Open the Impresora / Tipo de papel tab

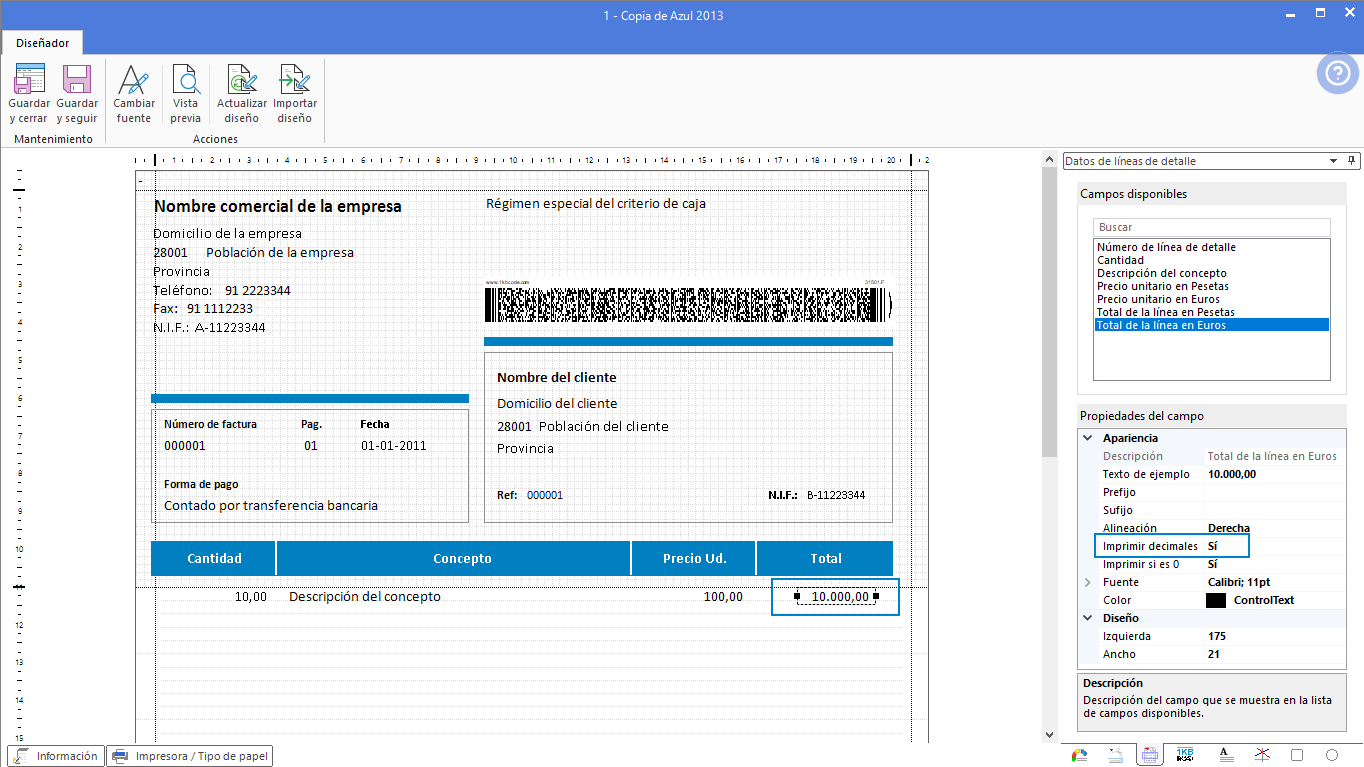[190, 756]
